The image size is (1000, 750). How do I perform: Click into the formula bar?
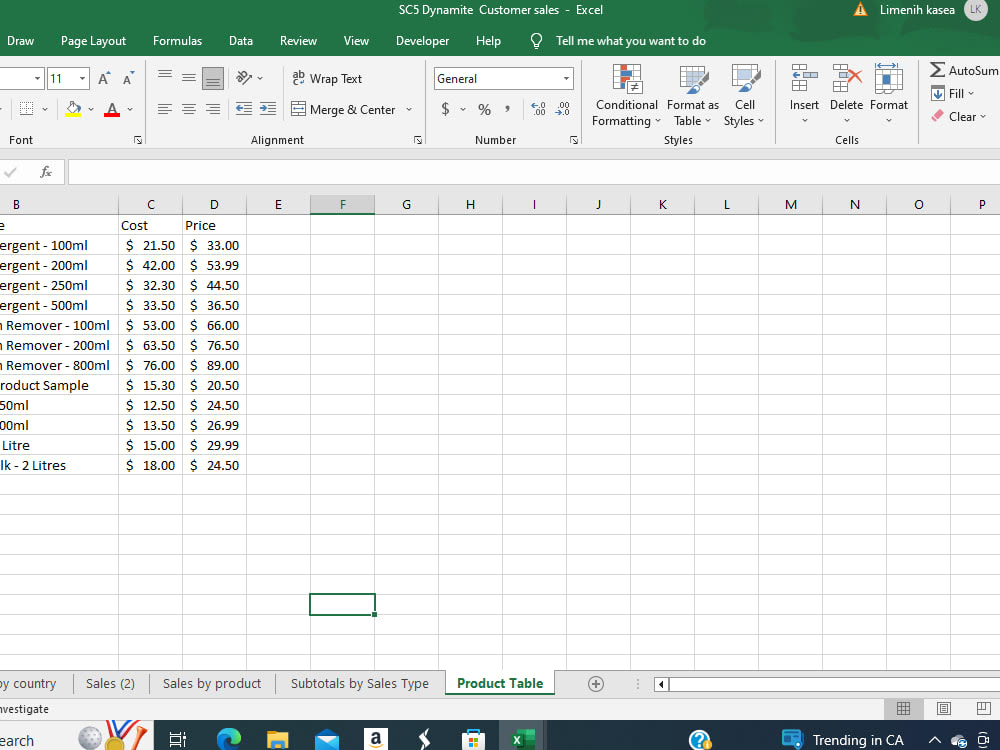tap(533, 172)
